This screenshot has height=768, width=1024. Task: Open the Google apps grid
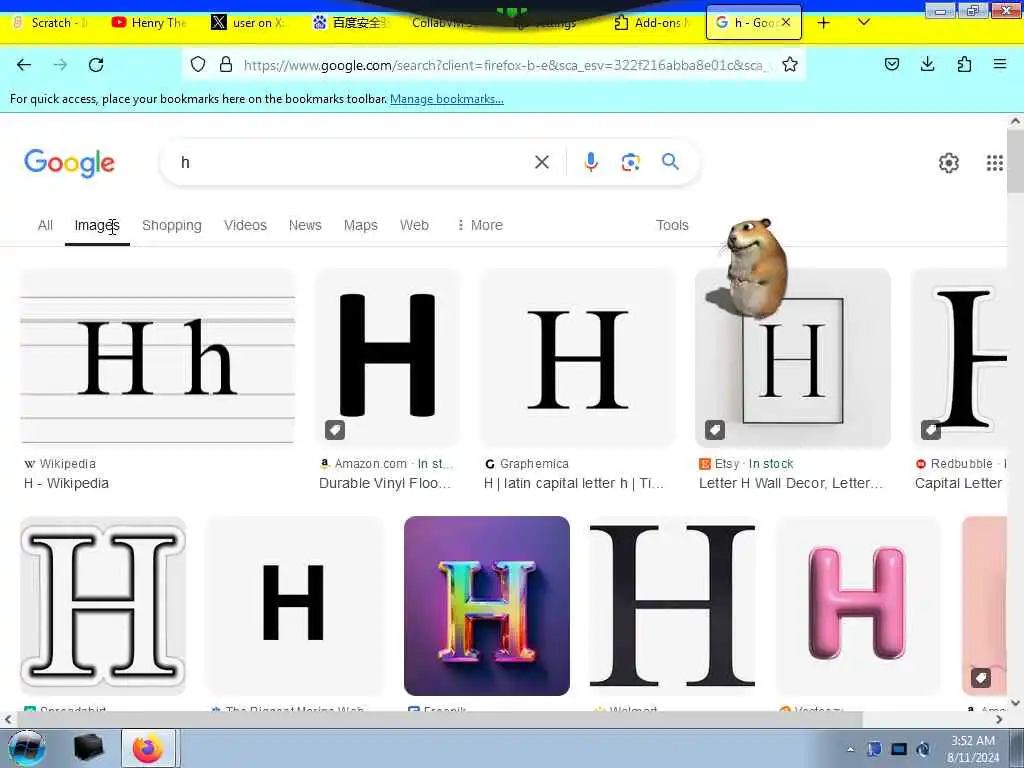pyautogui.click(x=994, y=163)
